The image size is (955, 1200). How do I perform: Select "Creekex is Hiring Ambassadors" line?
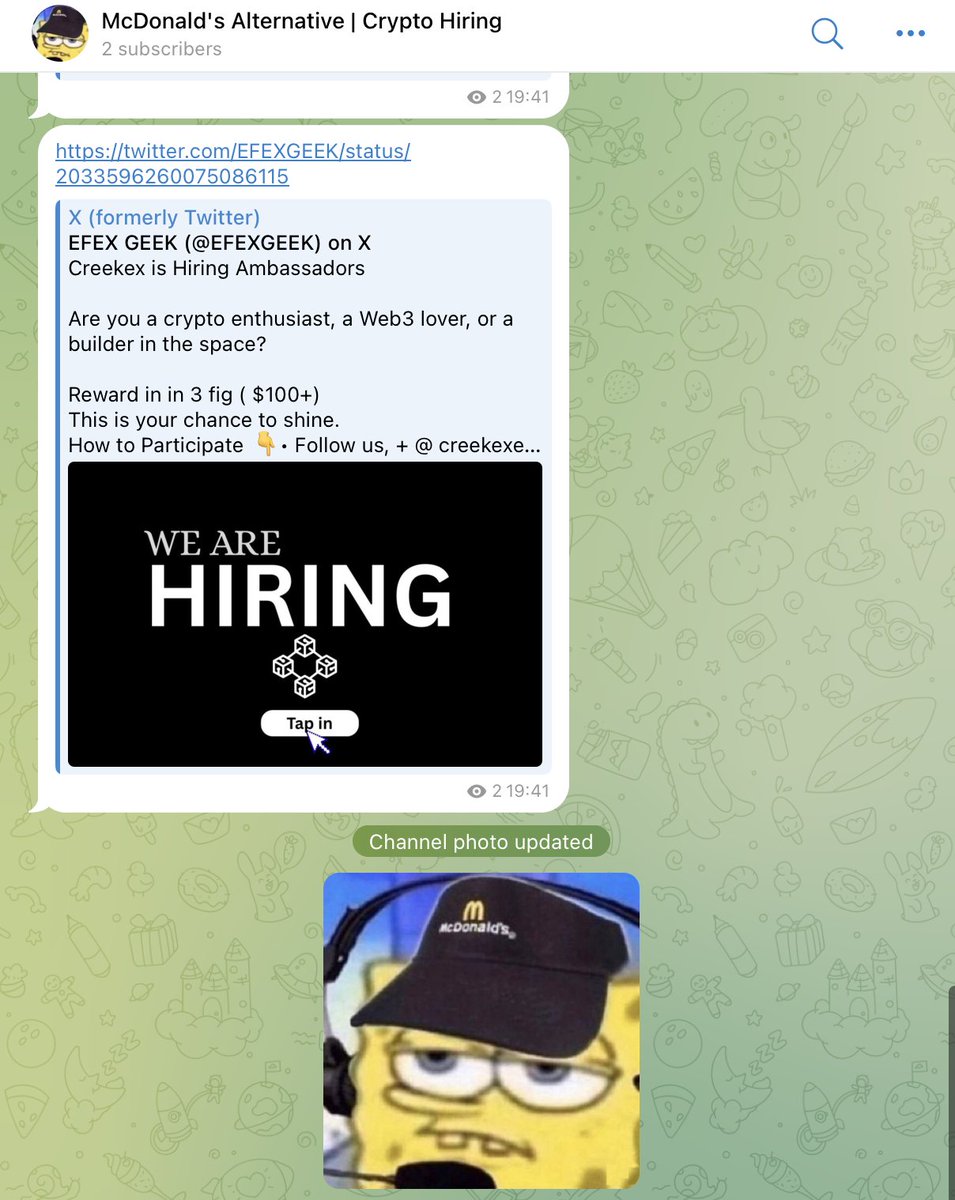(x=216, y=268)
